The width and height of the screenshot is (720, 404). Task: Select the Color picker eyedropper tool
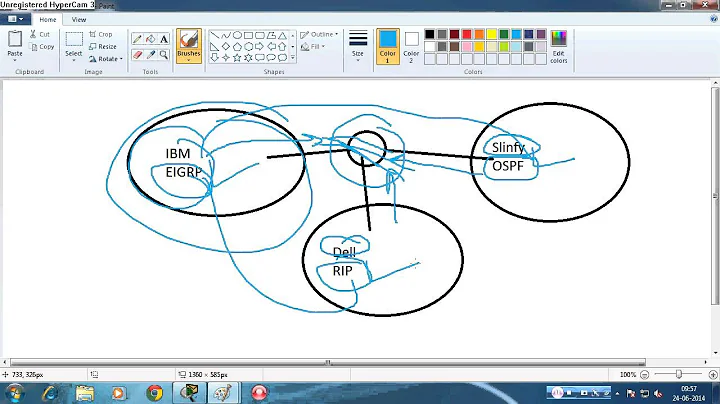(x=151, y=55)
